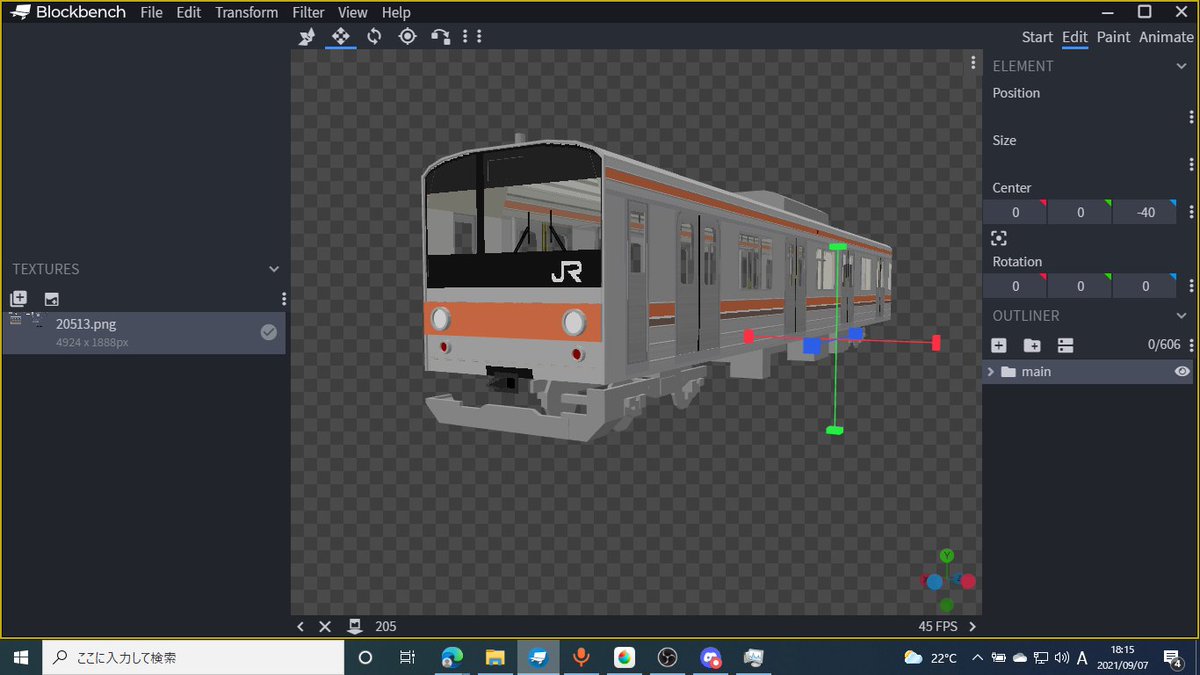Select the Move tool in the toolbar
1200x675 pixels.
[341, 36]
